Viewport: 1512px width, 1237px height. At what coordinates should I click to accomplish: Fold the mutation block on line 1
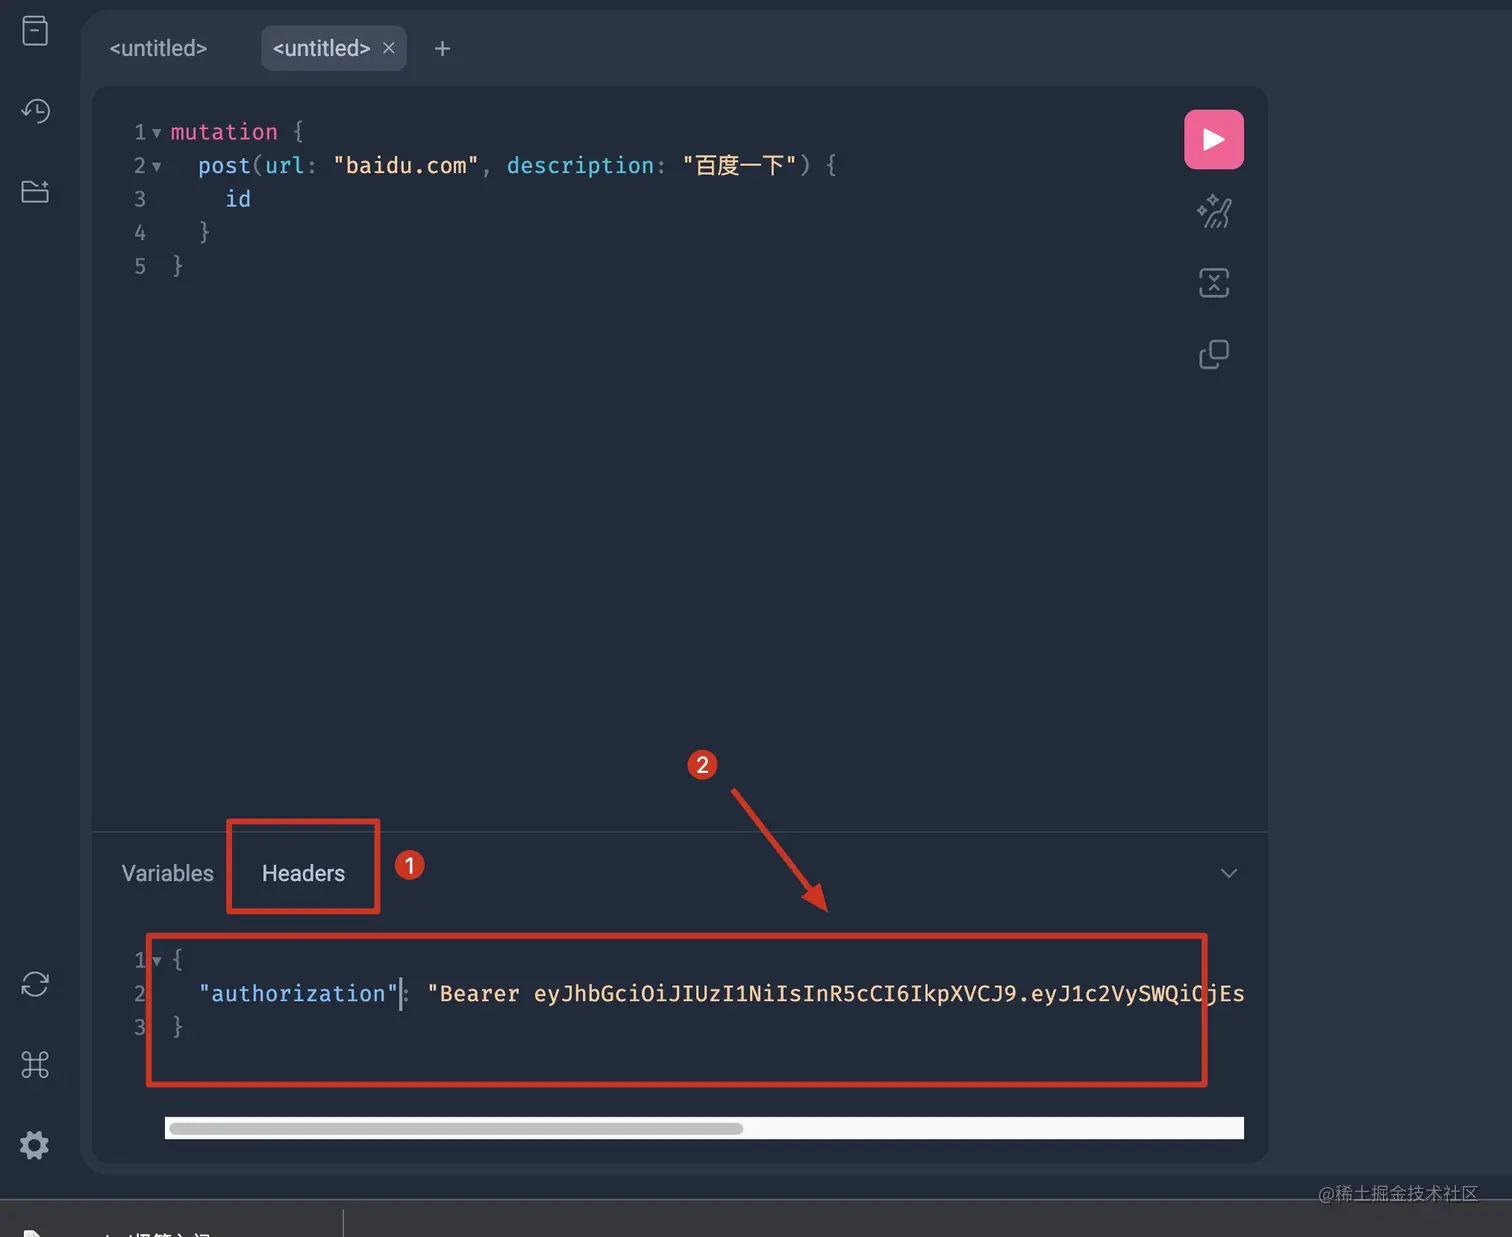coord(156,132)
